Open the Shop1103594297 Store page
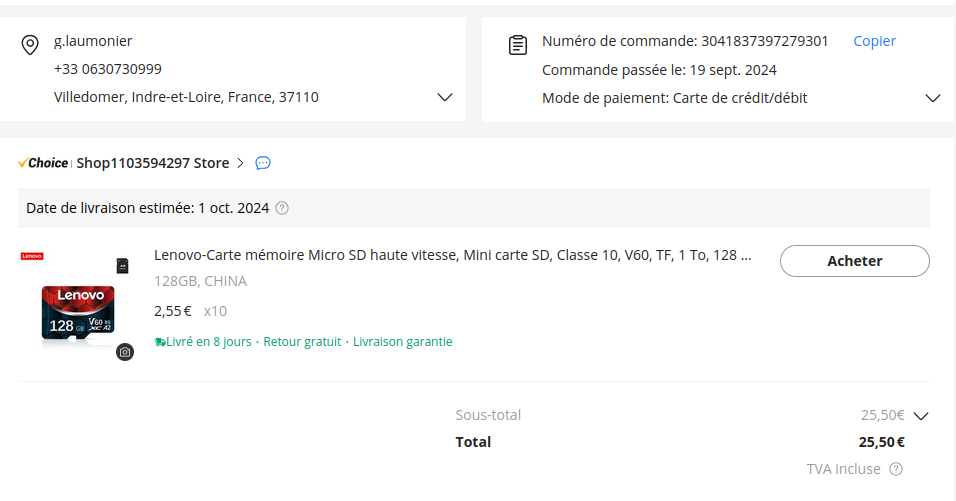 pos(153,163)
